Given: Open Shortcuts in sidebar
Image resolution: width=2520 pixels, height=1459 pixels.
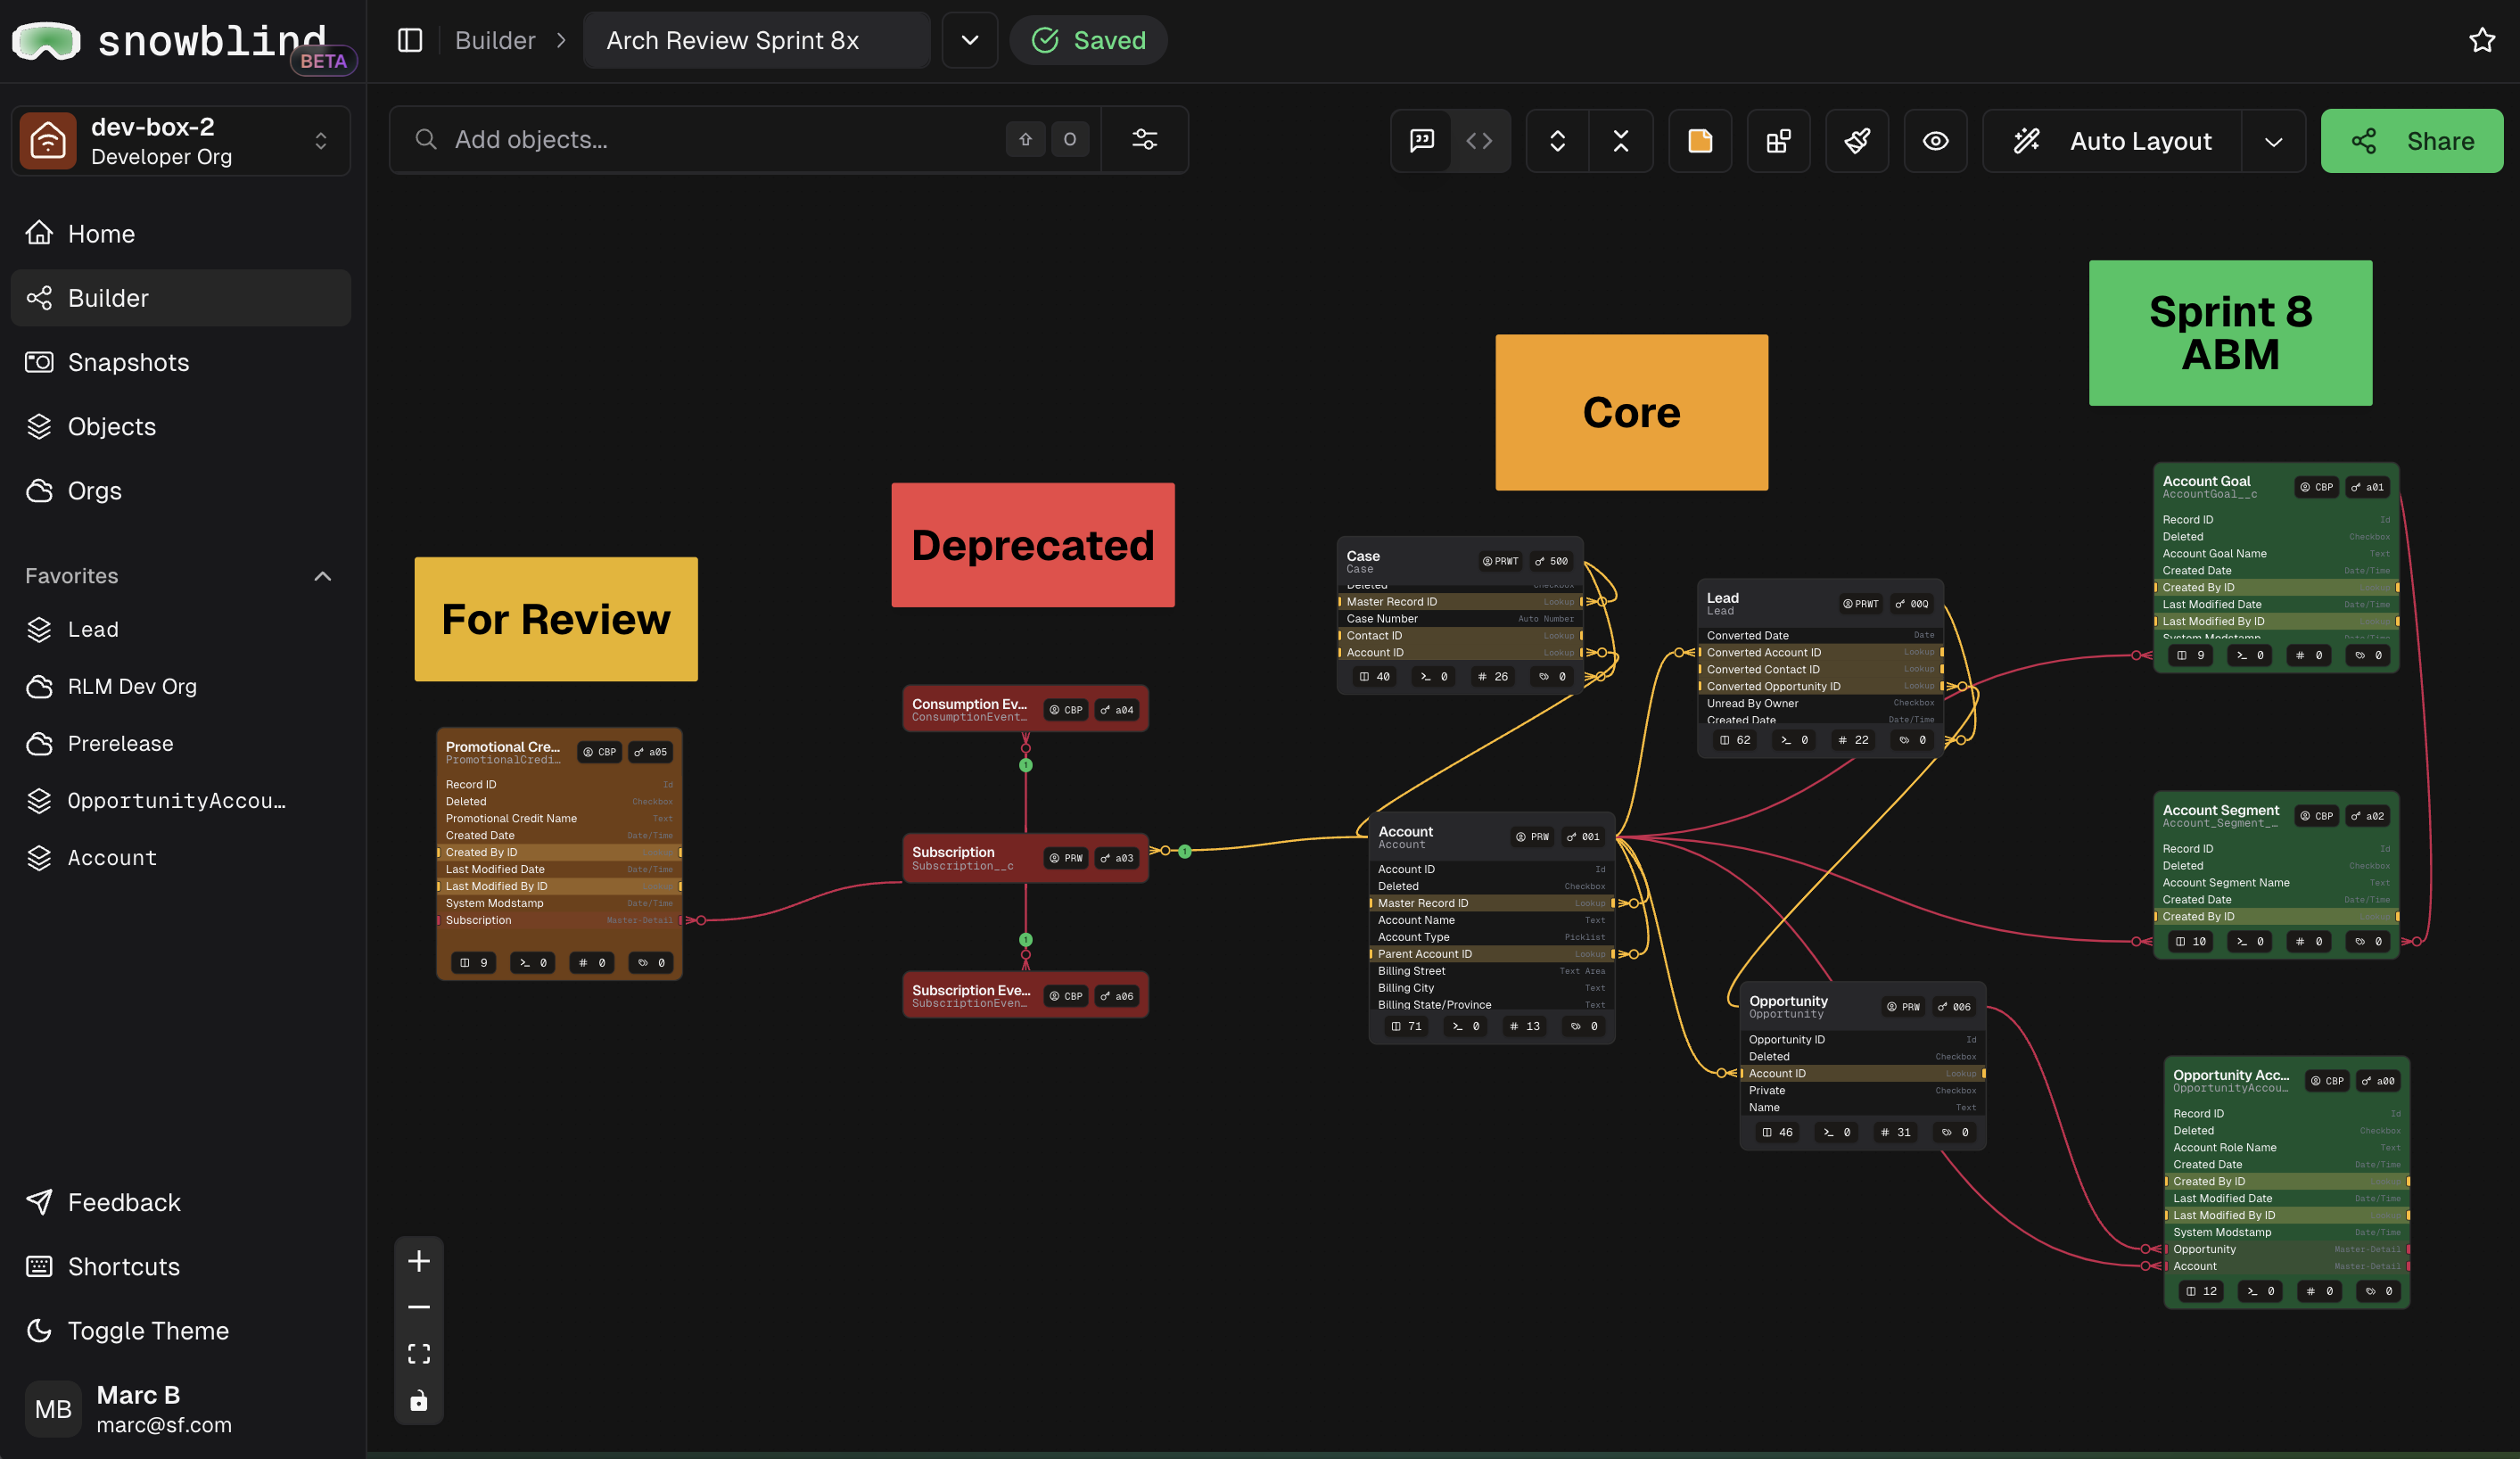Looking at the screenshot, I should point(181,1266).
